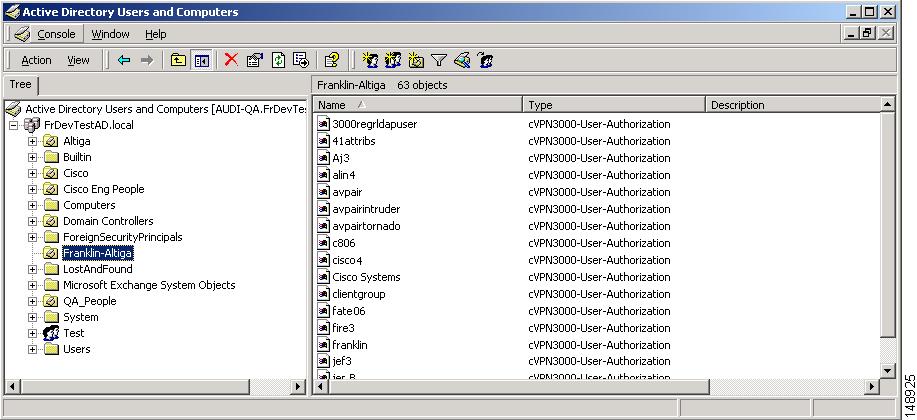Click the clientgroup object icon
The height and width of the screenshot is (420, 917).
pos(323,294)
